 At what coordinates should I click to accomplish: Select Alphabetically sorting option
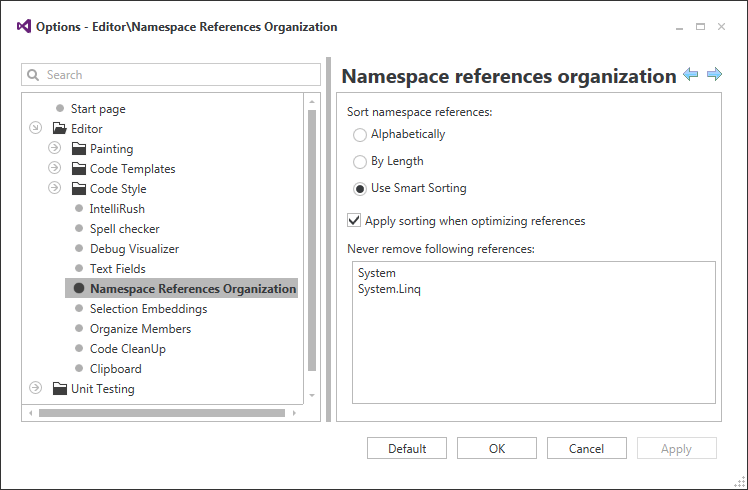click(x=360, y=135)
